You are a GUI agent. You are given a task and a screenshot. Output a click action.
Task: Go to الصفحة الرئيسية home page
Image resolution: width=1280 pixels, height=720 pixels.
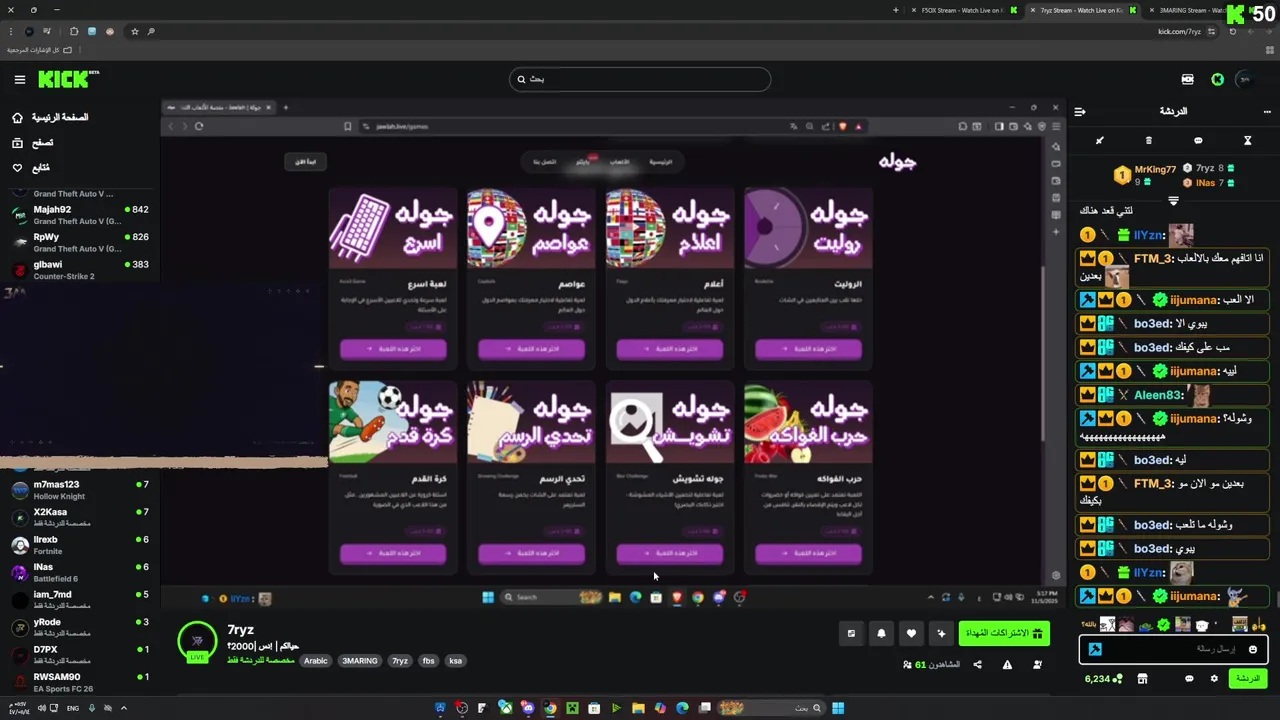coord(50,117)
